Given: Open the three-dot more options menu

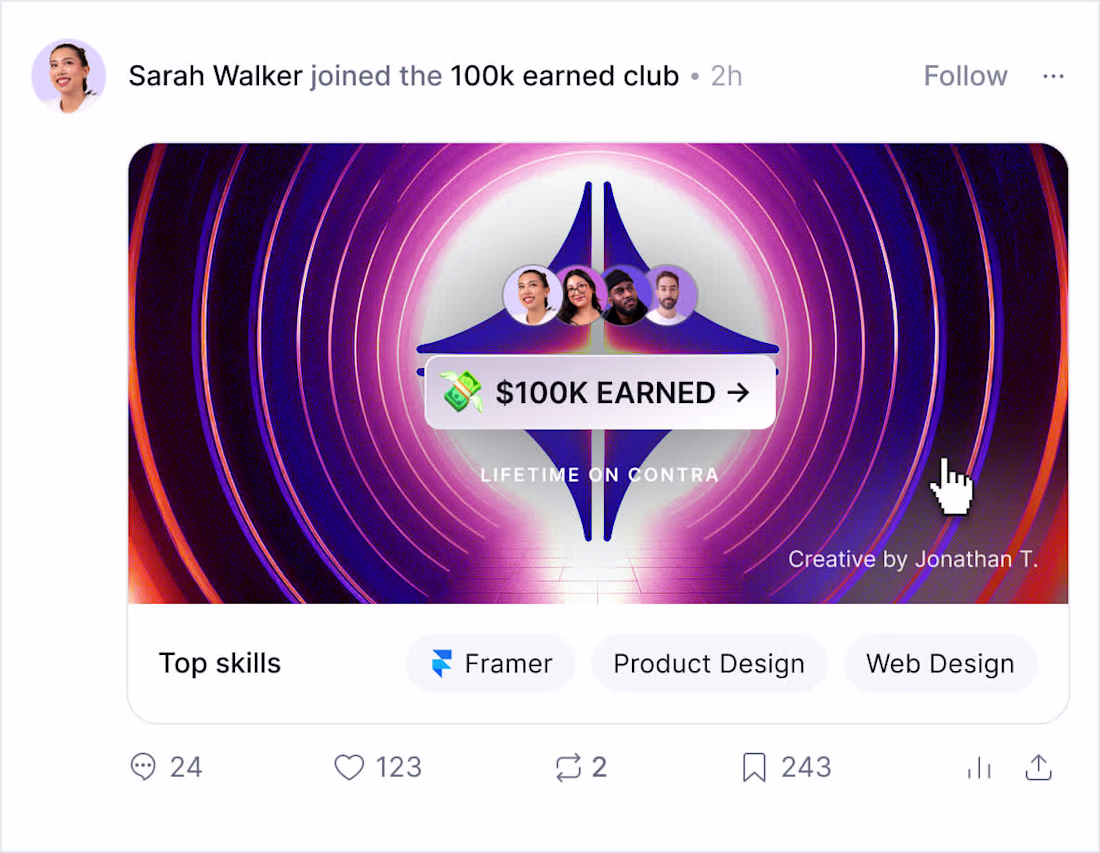Looking at the screenshot, I should click(1053, 76).
